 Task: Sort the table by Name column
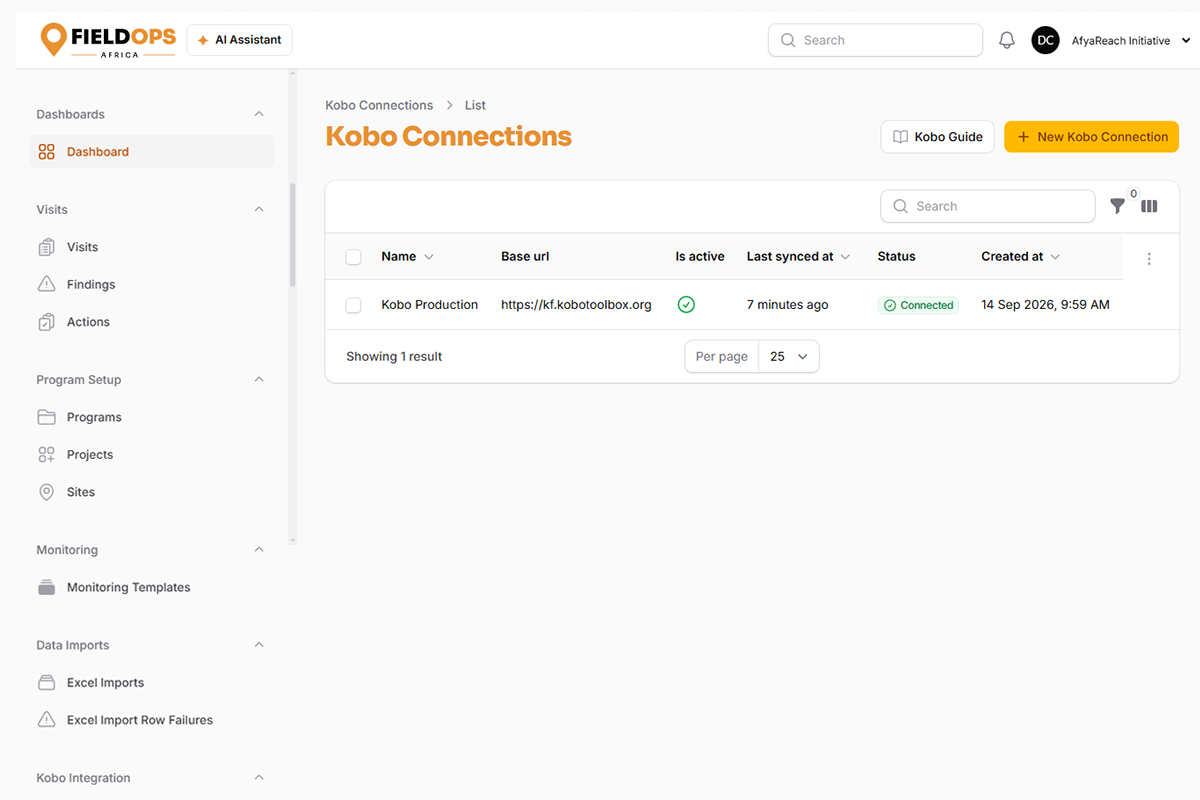pyautogui.click(x=407, y=257)
